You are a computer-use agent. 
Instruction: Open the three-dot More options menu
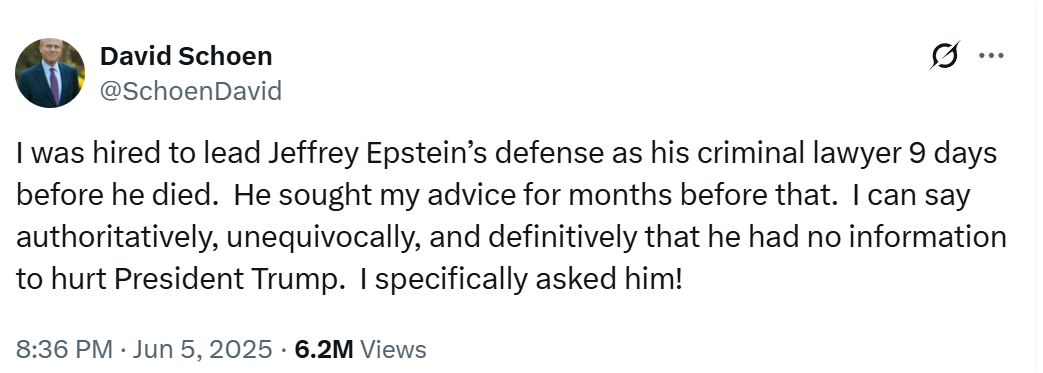[991, 56]
